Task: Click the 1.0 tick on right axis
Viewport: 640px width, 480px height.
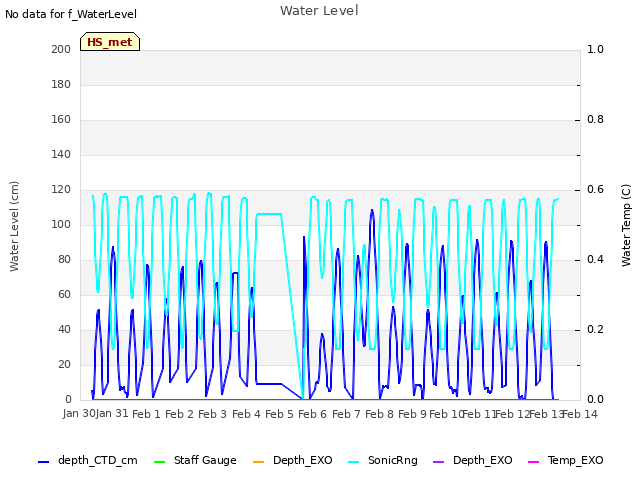Action: (x=595, y=49)
